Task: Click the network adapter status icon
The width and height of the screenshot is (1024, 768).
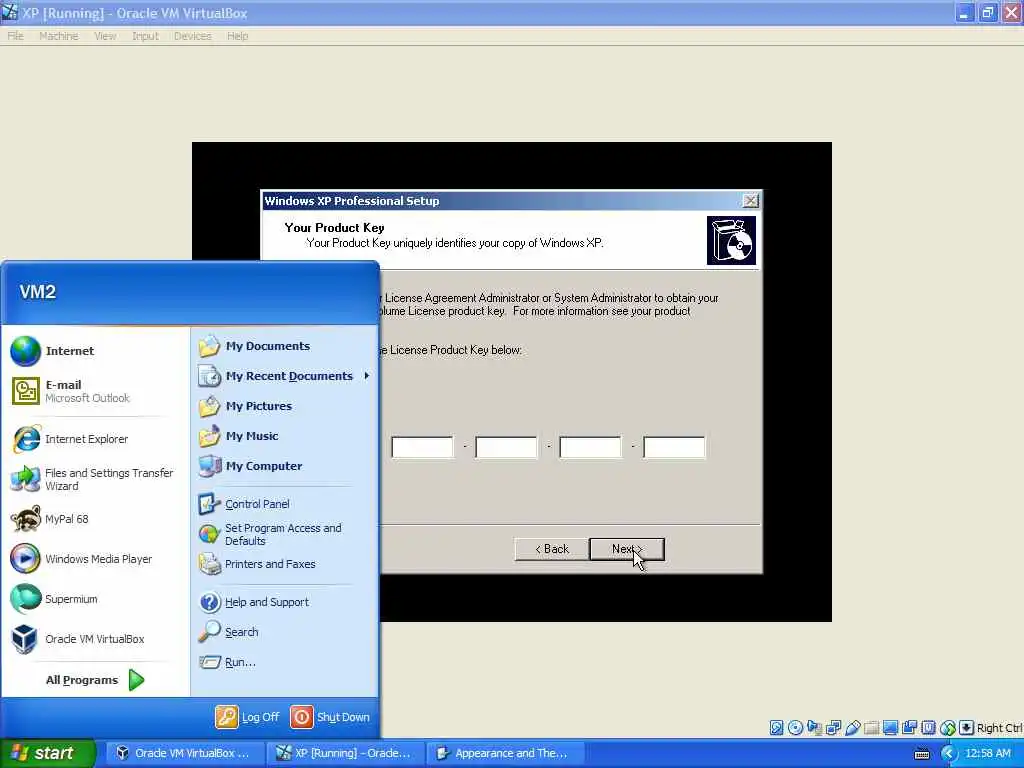Action: click(833, 728)
